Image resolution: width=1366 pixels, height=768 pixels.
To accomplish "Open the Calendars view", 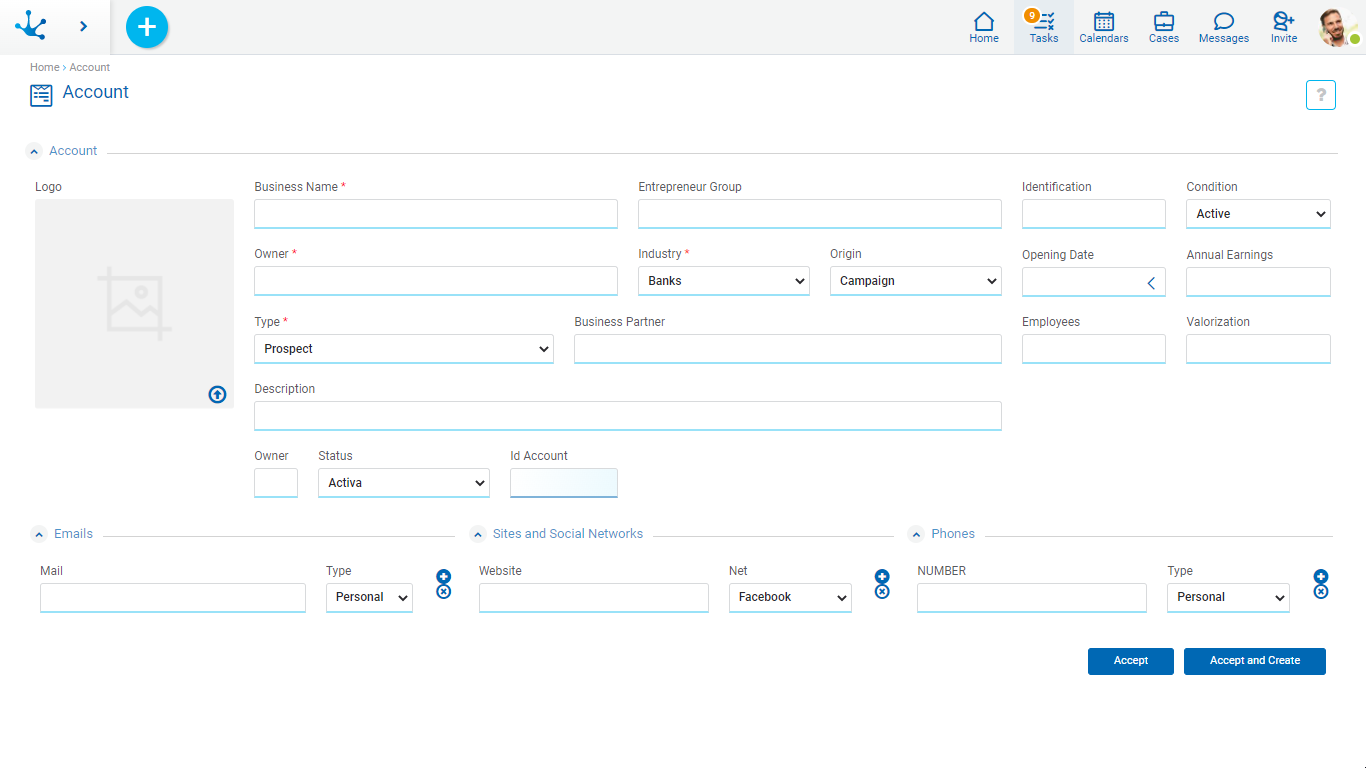I will point(1104,27).
